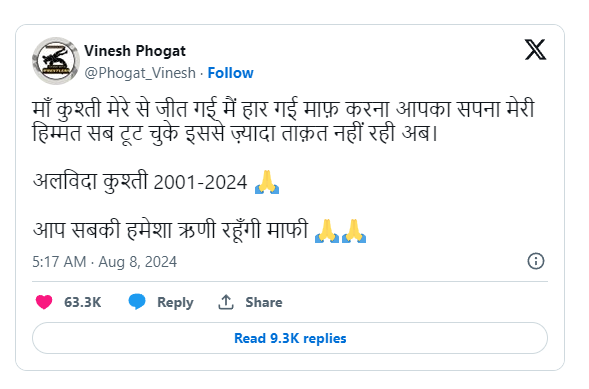Click the Share label
The image size is (589, 389).
pos(264,302)
